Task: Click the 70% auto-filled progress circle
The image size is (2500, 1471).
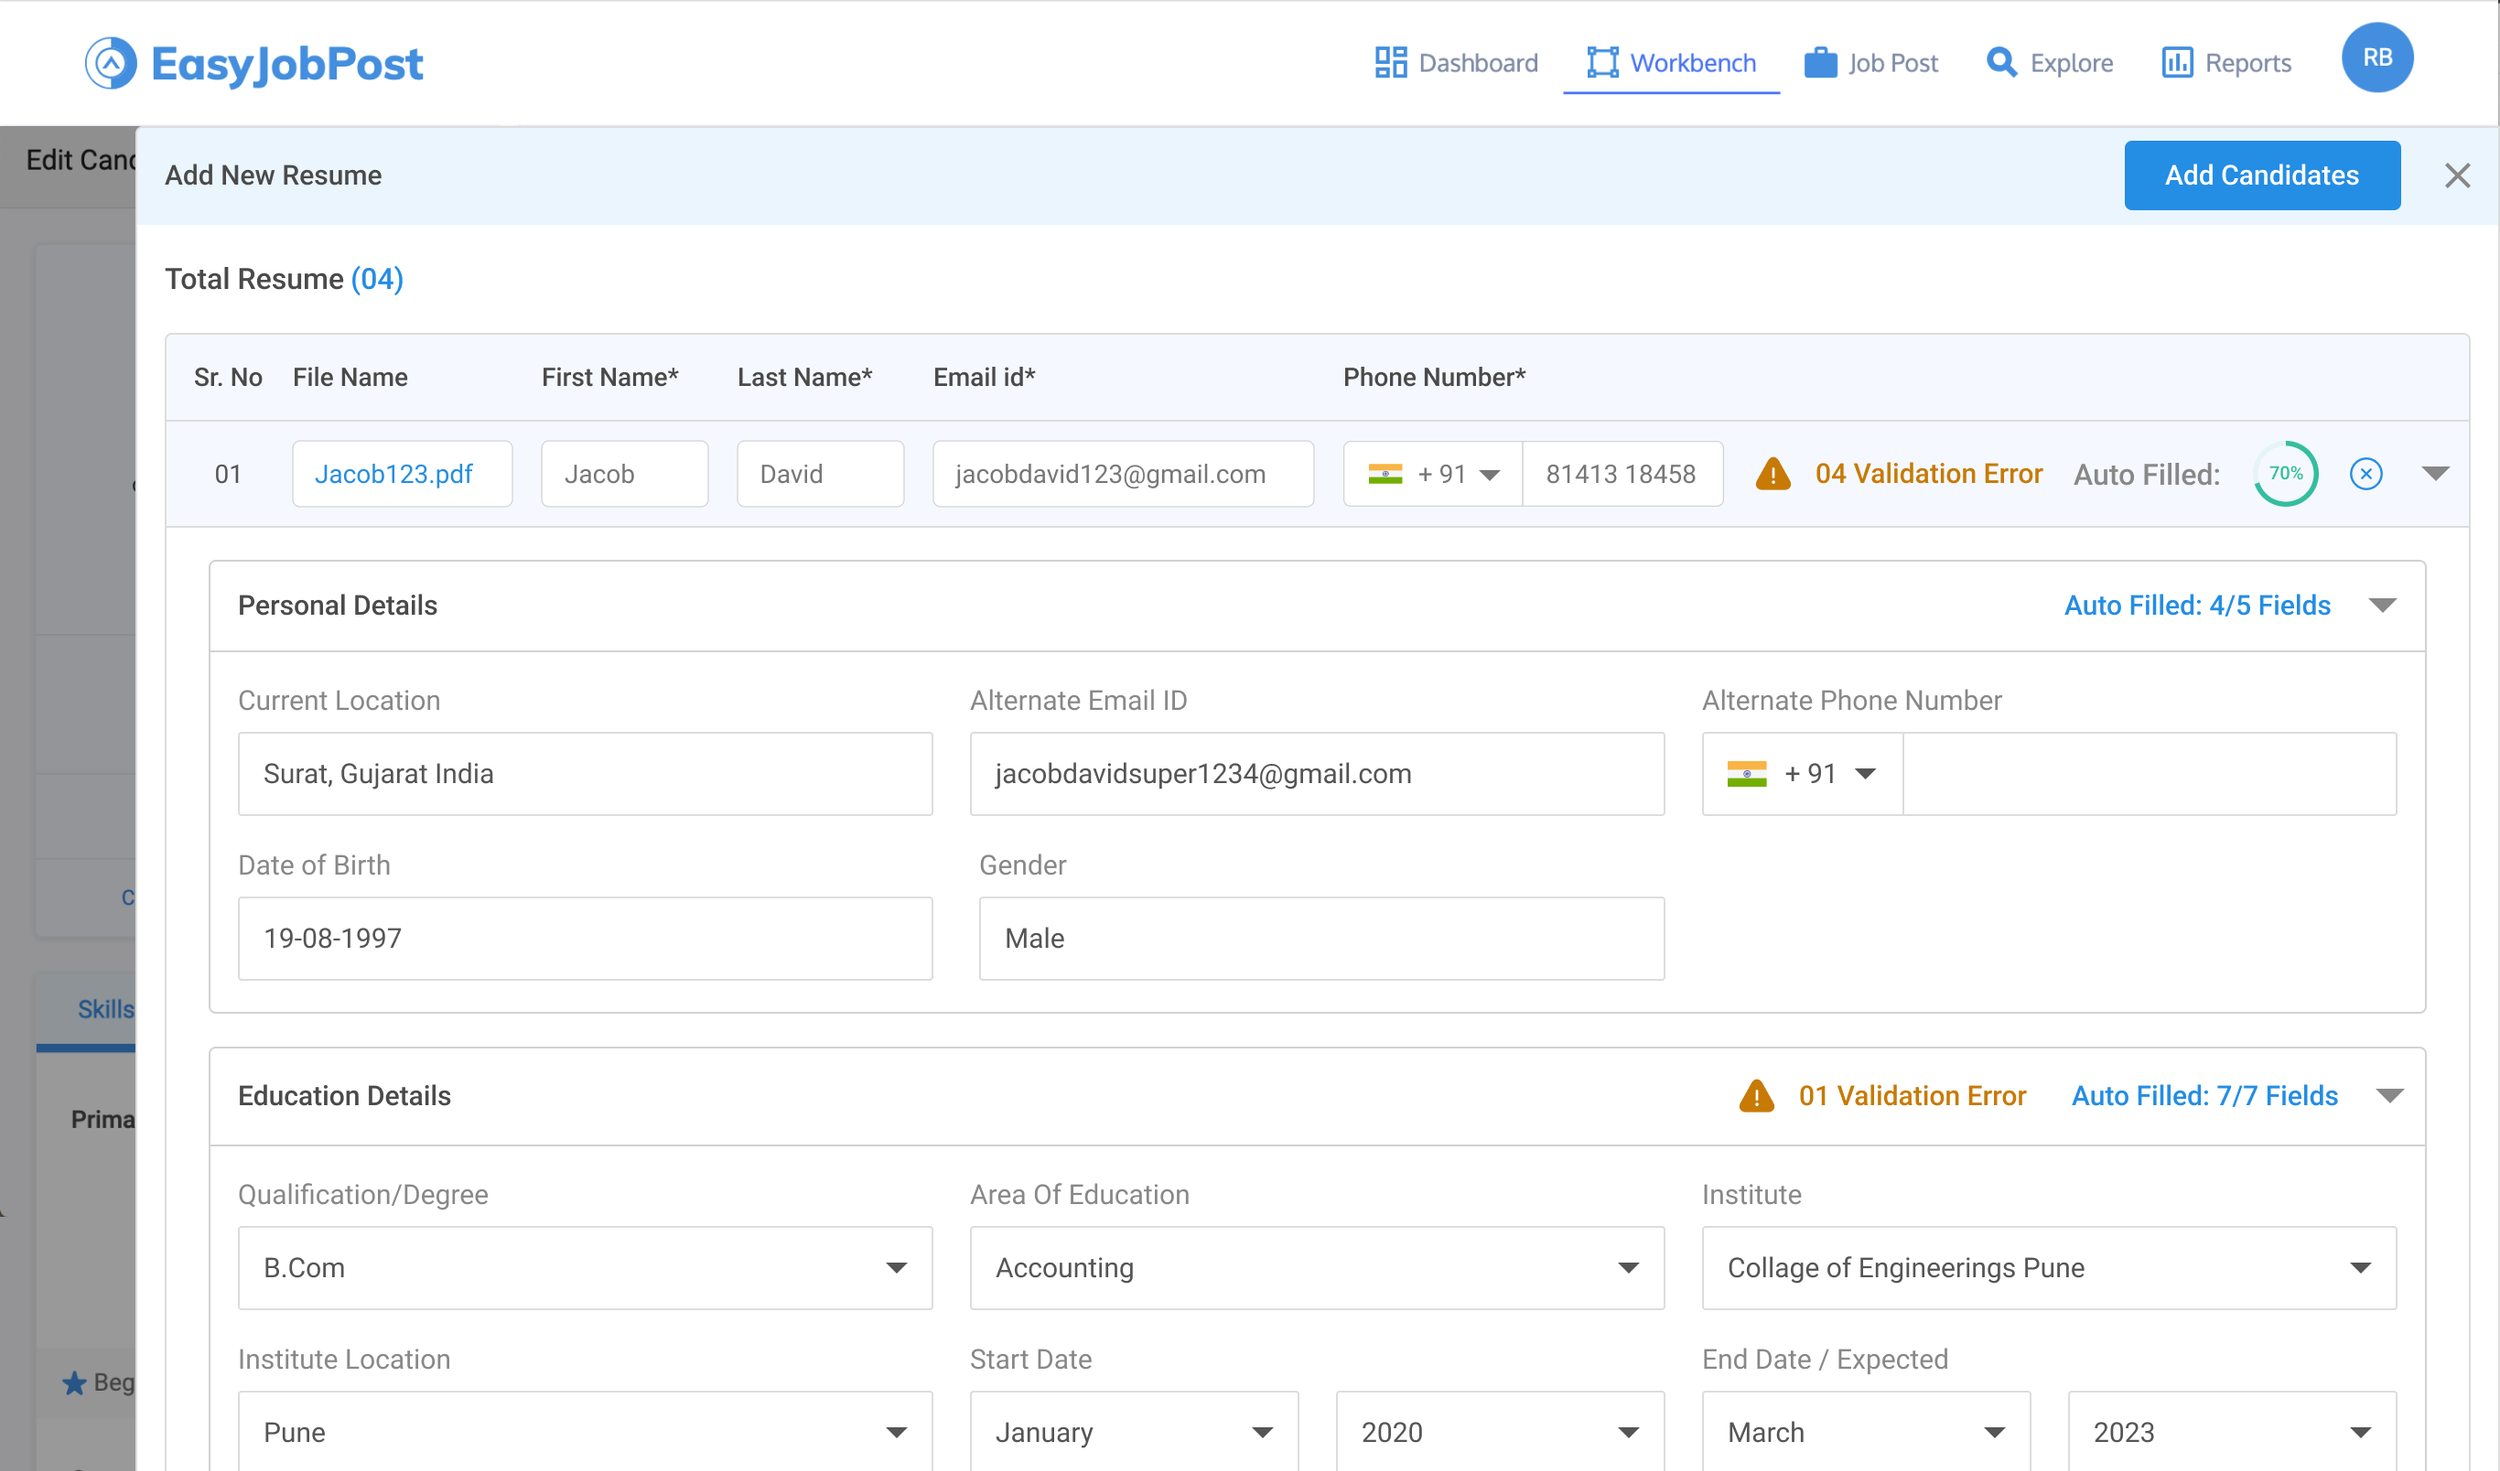Action: [x=2285, y=474]
